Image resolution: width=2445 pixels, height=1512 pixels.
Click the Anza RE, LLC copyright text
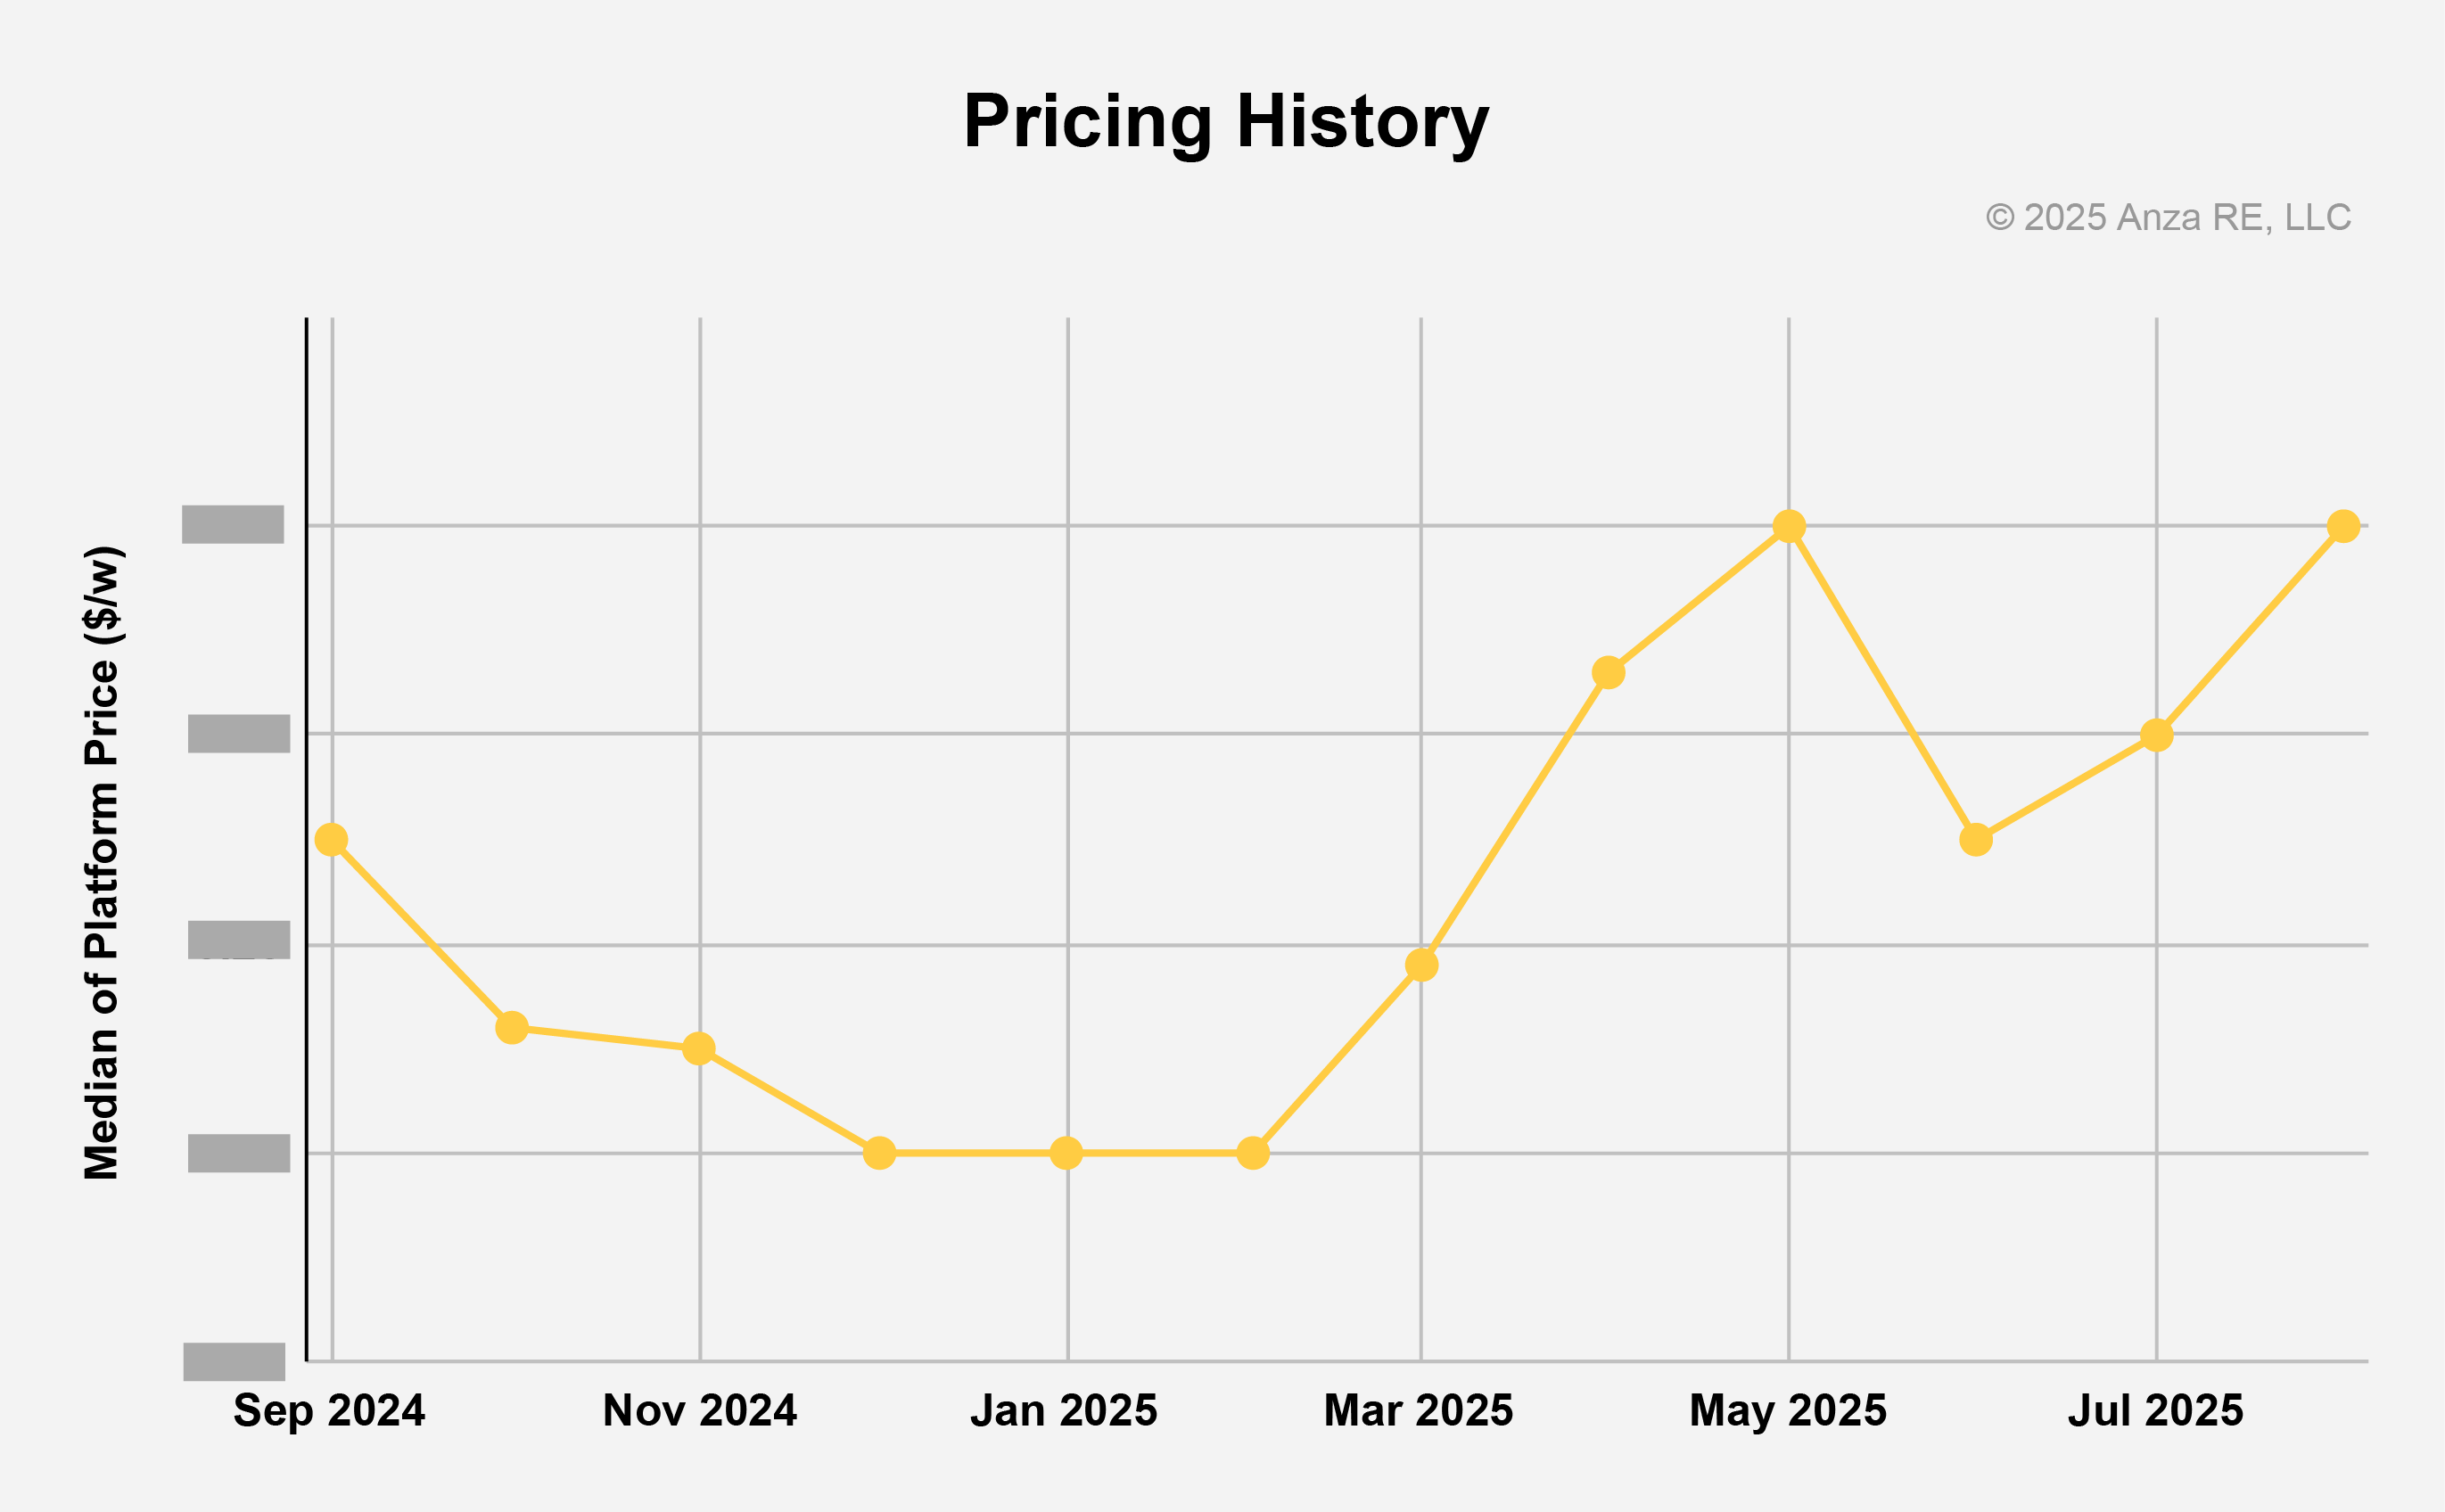tap(2167, 217)
